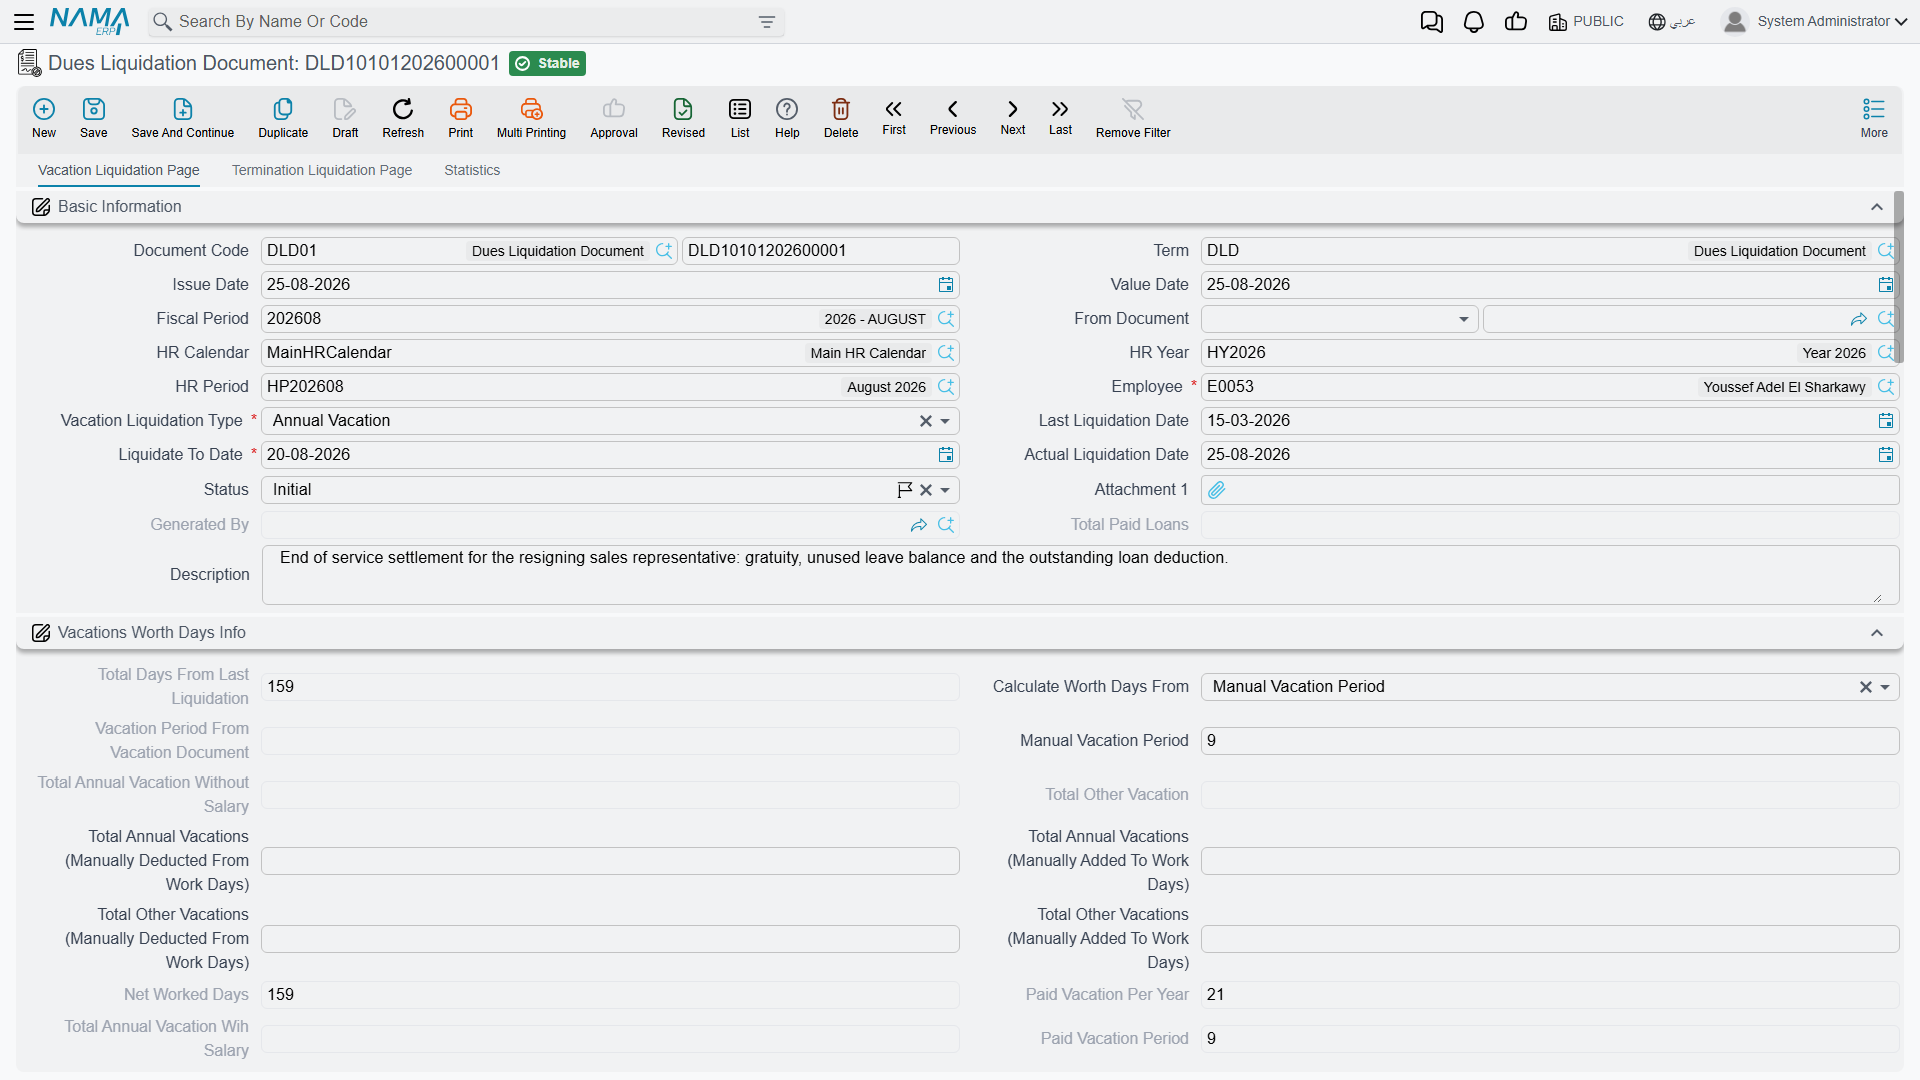
Task: Go to First record
Action: 894,117
